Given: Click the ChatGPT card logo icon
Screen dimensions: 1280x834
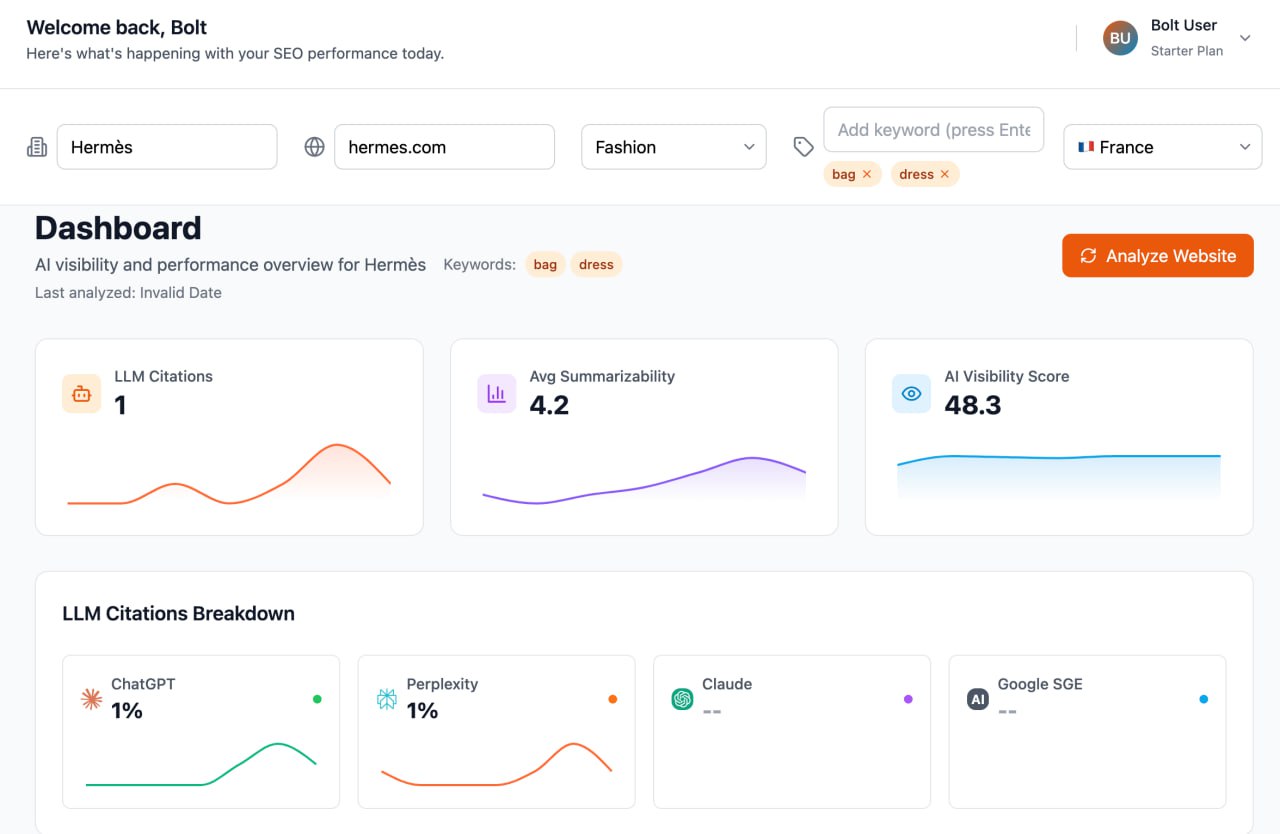Looking at the screenshot, I should [x=91, y=699].
